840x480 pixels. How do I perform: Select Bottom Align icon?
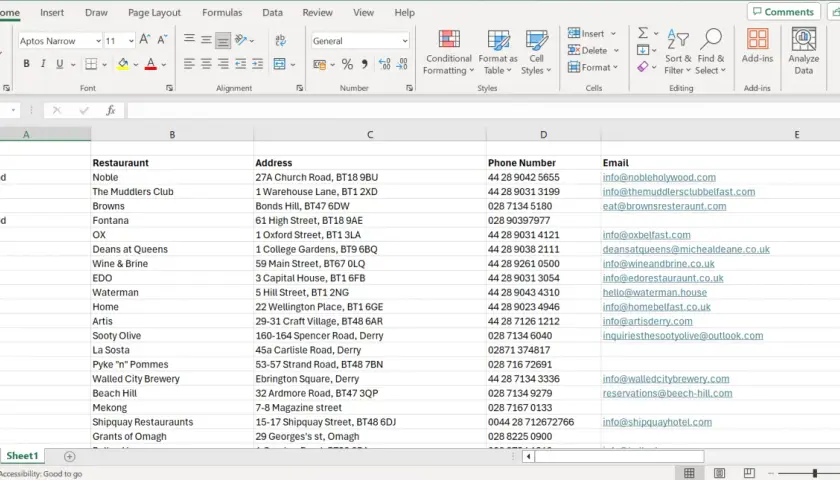tap(223, 40)
